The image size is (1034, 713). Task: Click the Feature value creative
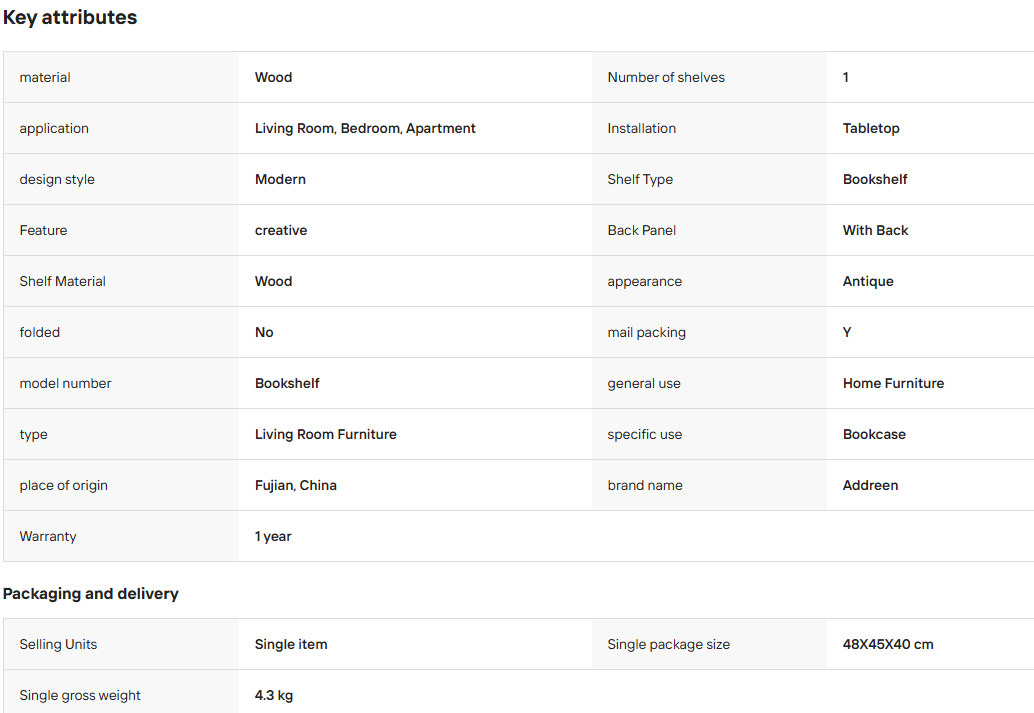click(x=281, y=230)
